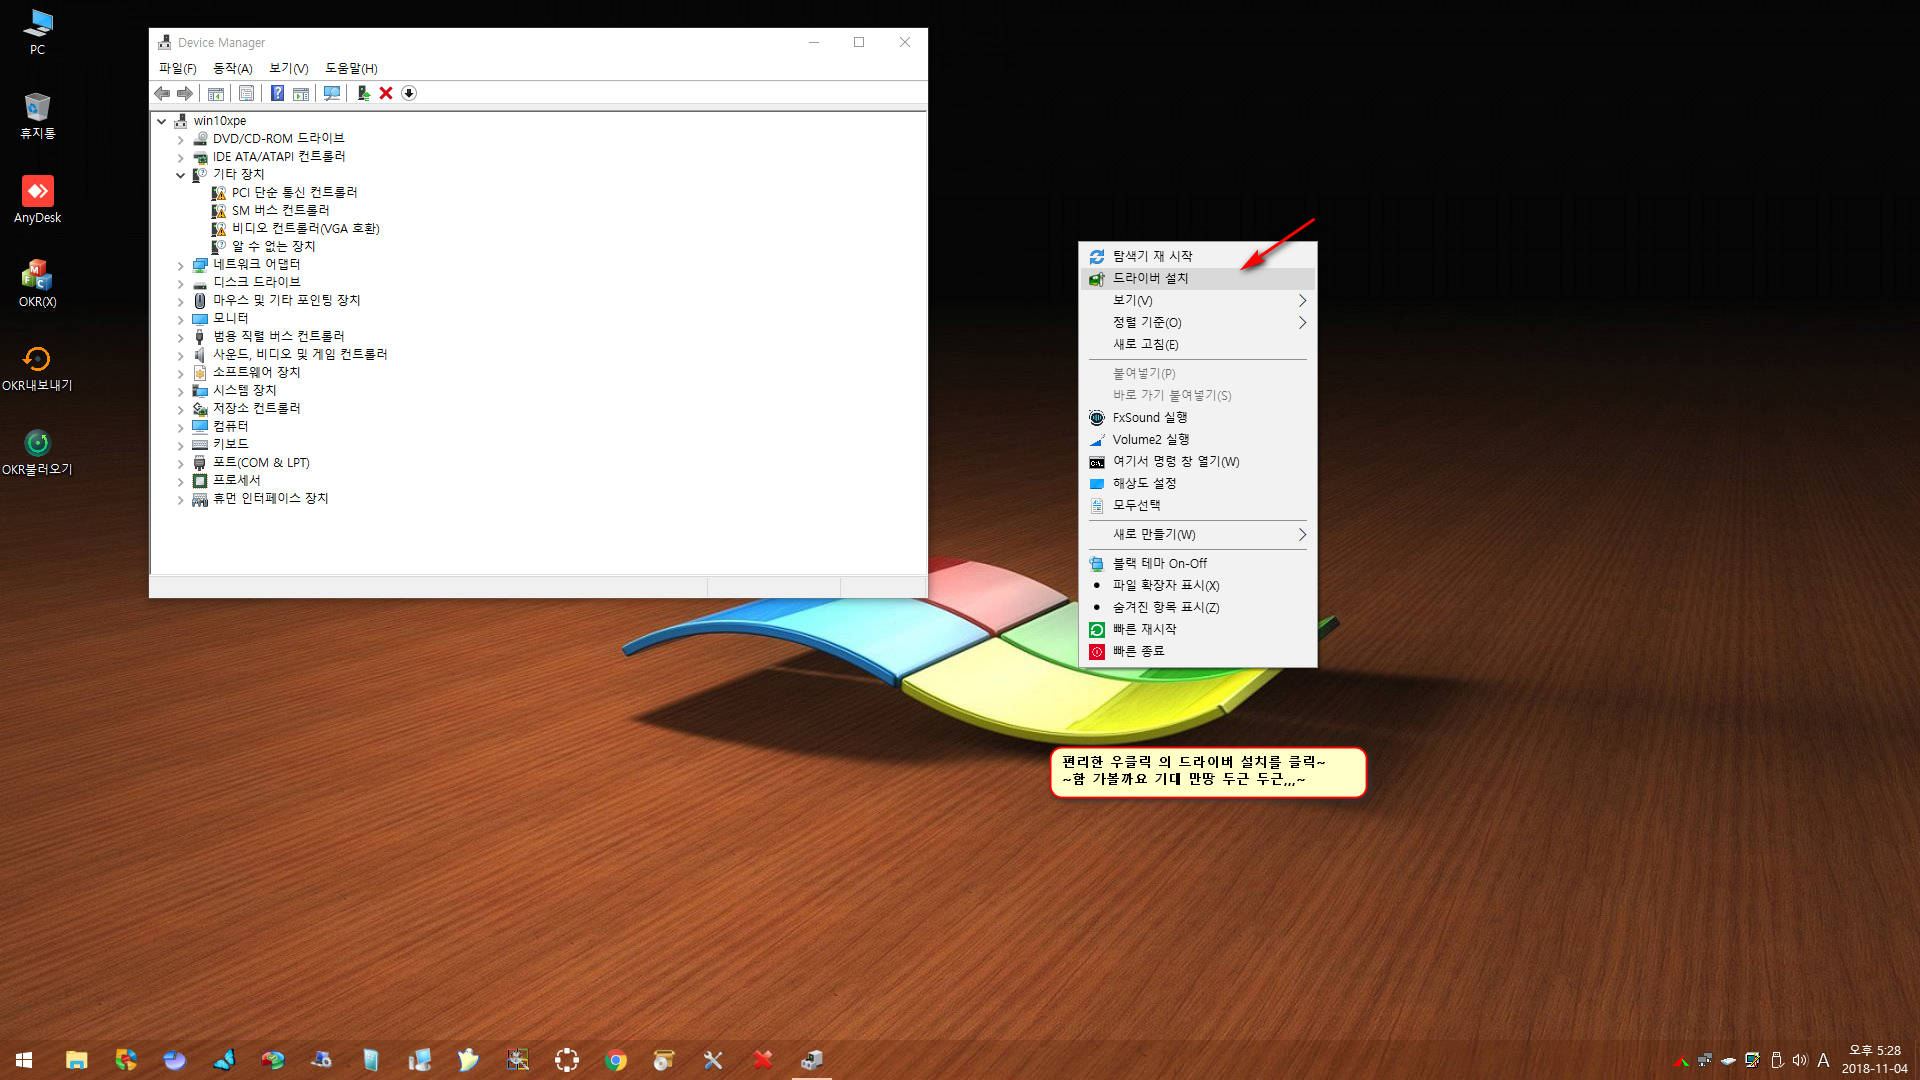Choose FxSound 실행 in context menu
This screenshot has height=1080, width=1920.
[1197, 418]
